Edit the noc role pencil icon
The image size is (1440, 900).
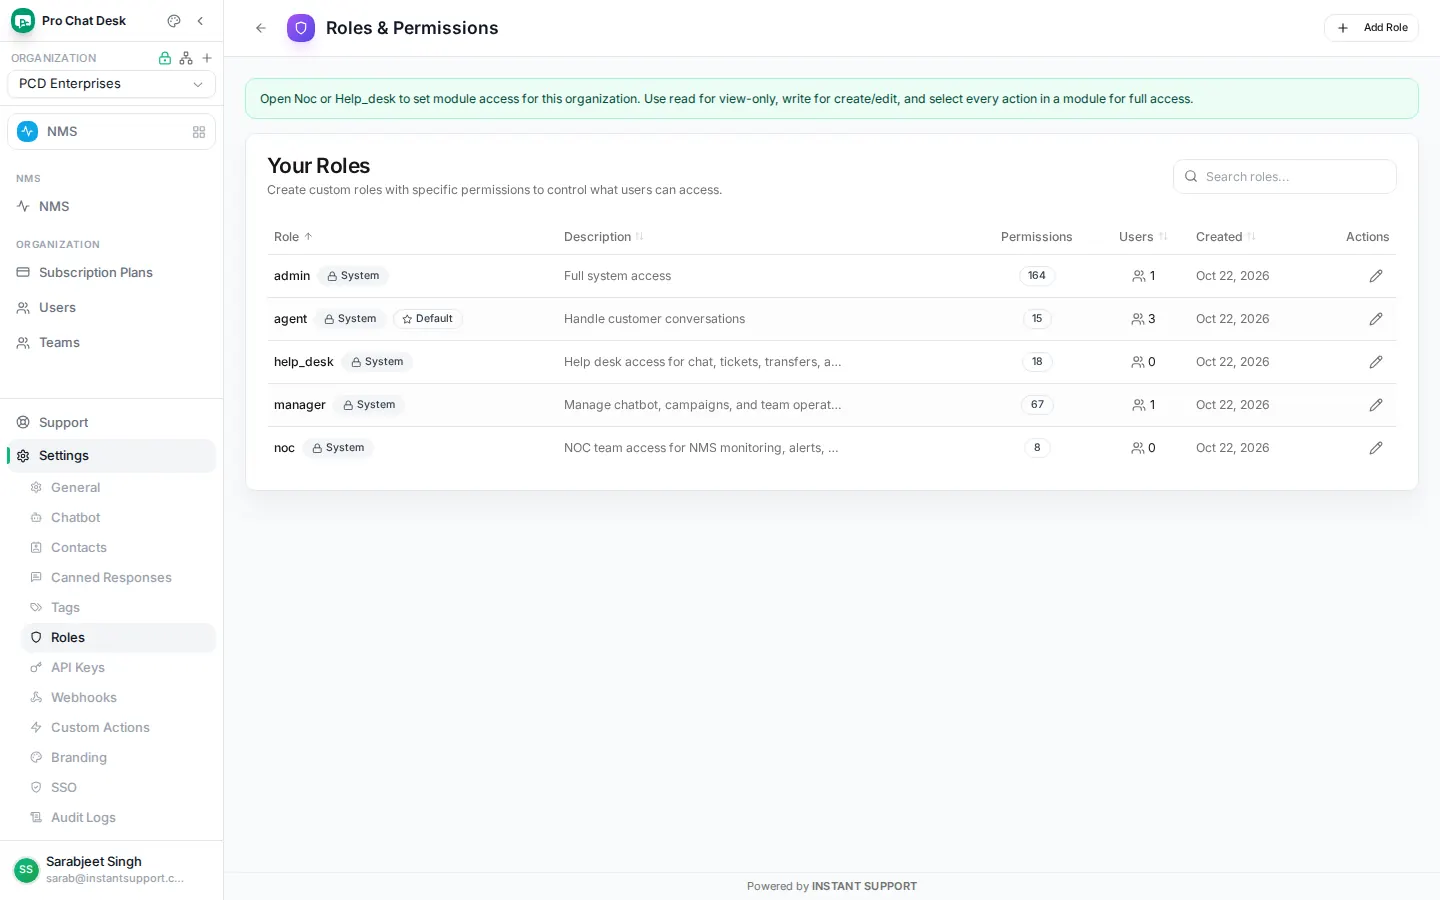pyautogui.click(x=1376, y=448)
